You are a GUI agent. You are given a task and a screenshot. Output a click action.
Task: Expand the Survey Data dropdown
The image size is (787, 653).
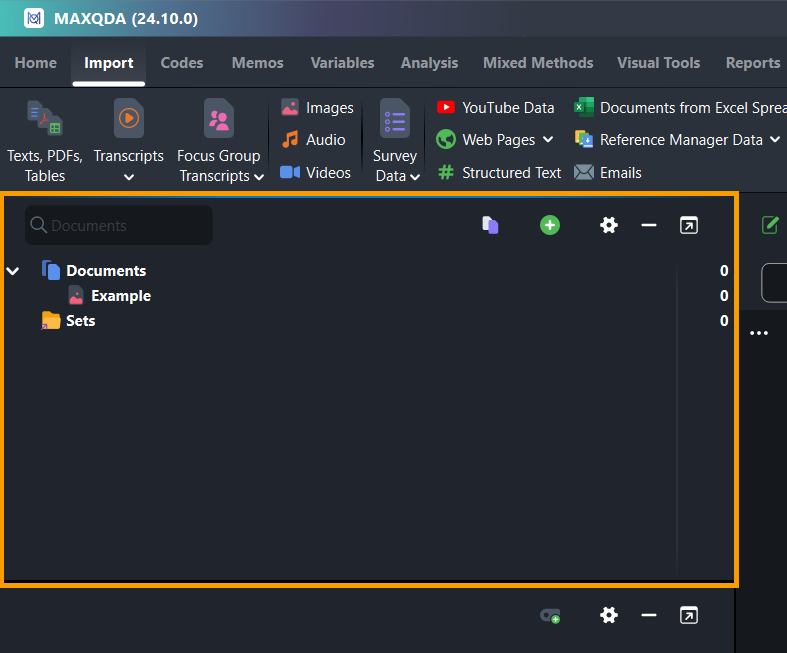pyautogui.click(x=414, y=177)
